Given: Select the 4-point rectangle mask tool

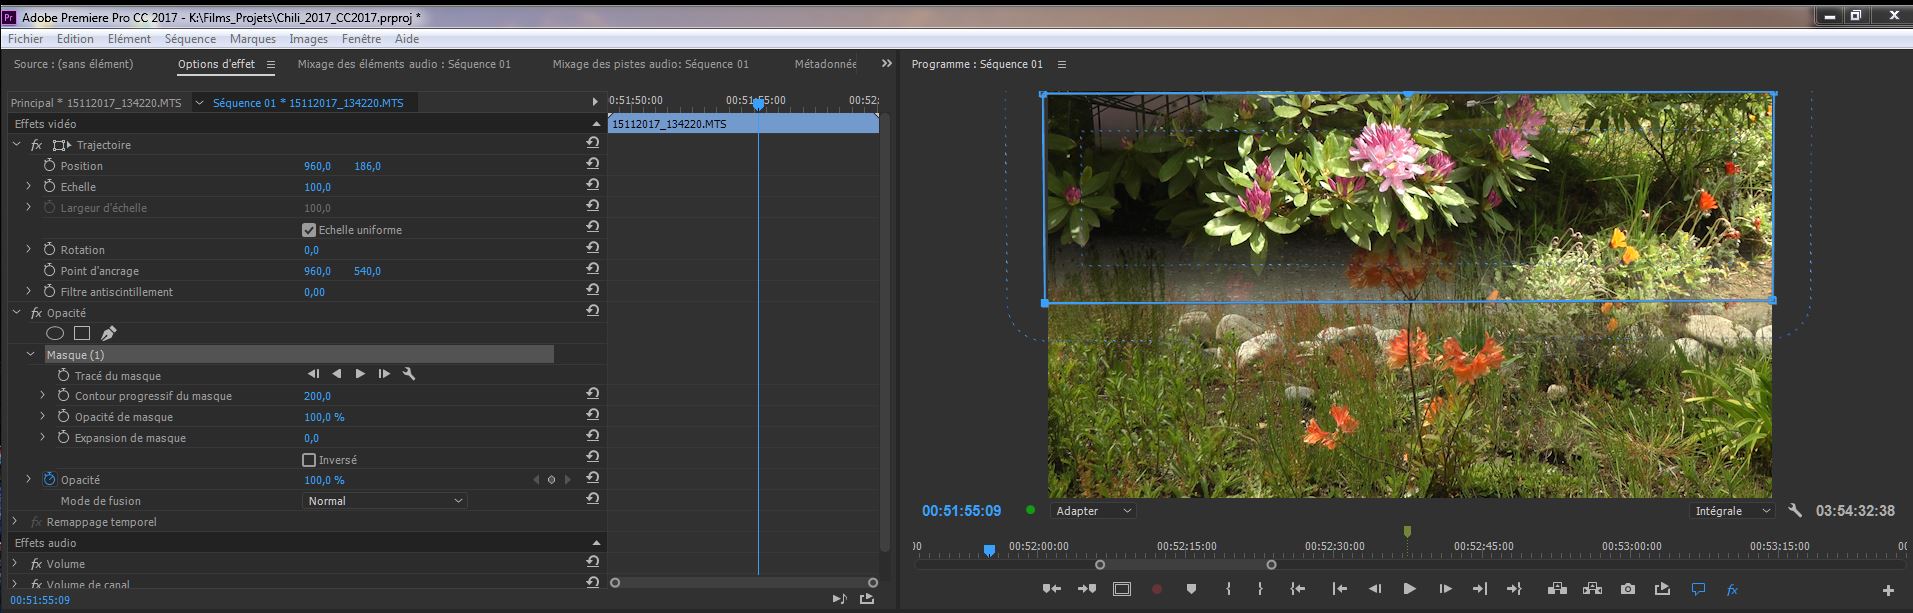Looking at the screenshot, I should pyautogui.click(x=82, y=333).
